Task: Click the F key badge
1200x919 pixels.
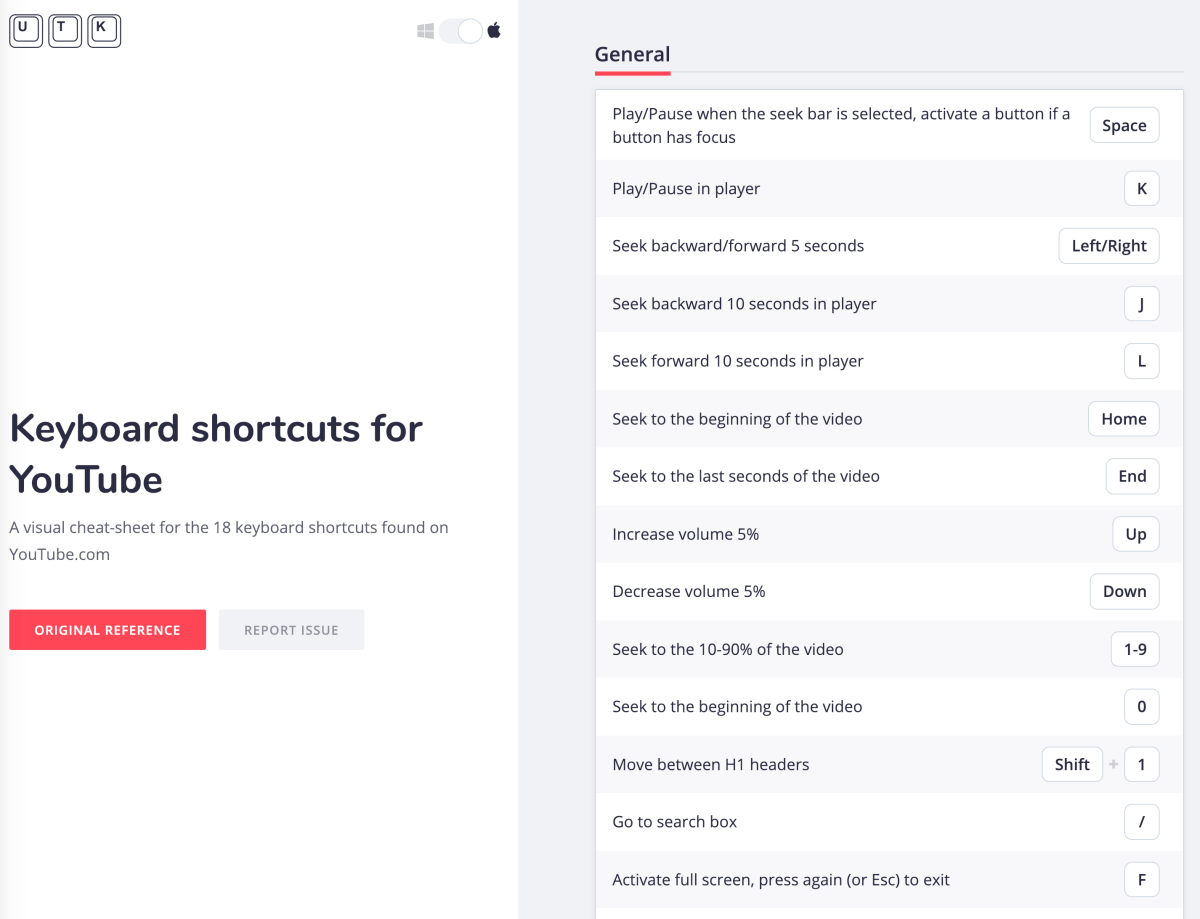Action: click(x=1141, y=880)
